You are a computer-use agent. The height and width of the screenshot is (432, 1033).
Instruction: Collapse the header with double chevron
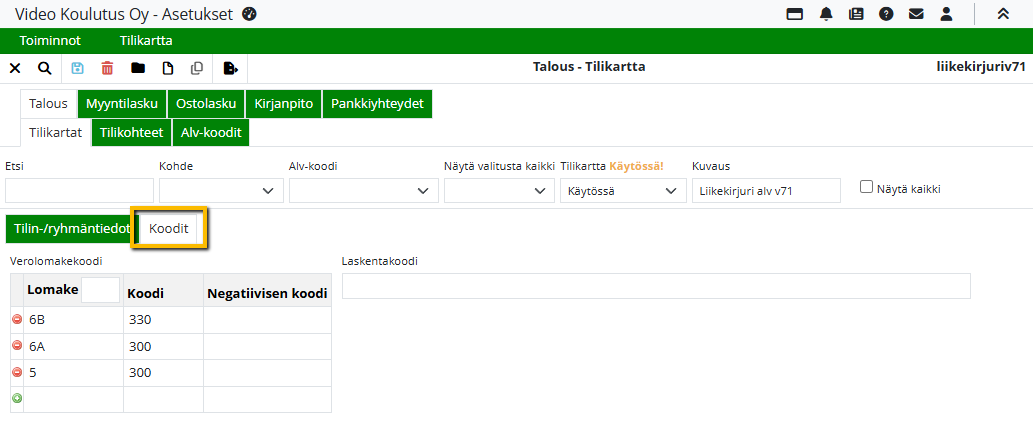click(x=1003, y=14)
